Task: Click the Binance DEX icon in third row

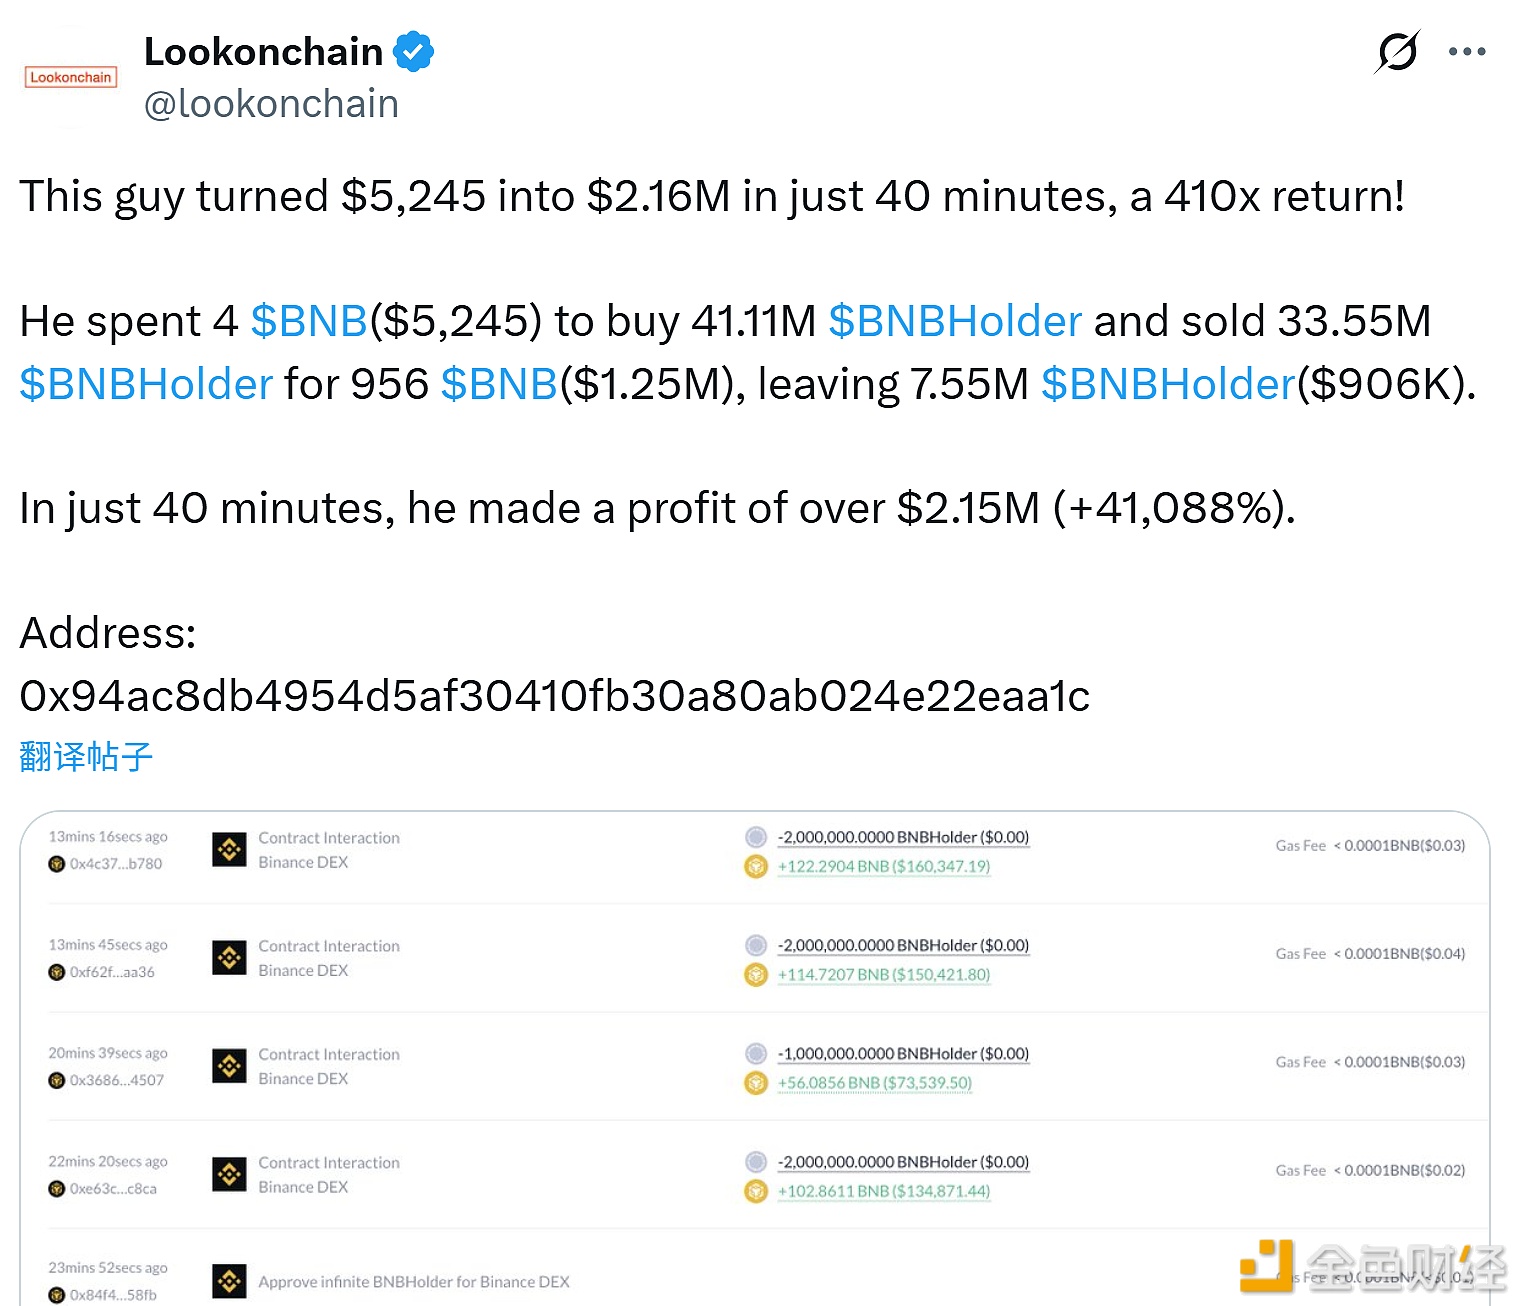Action: (230, 1066)
